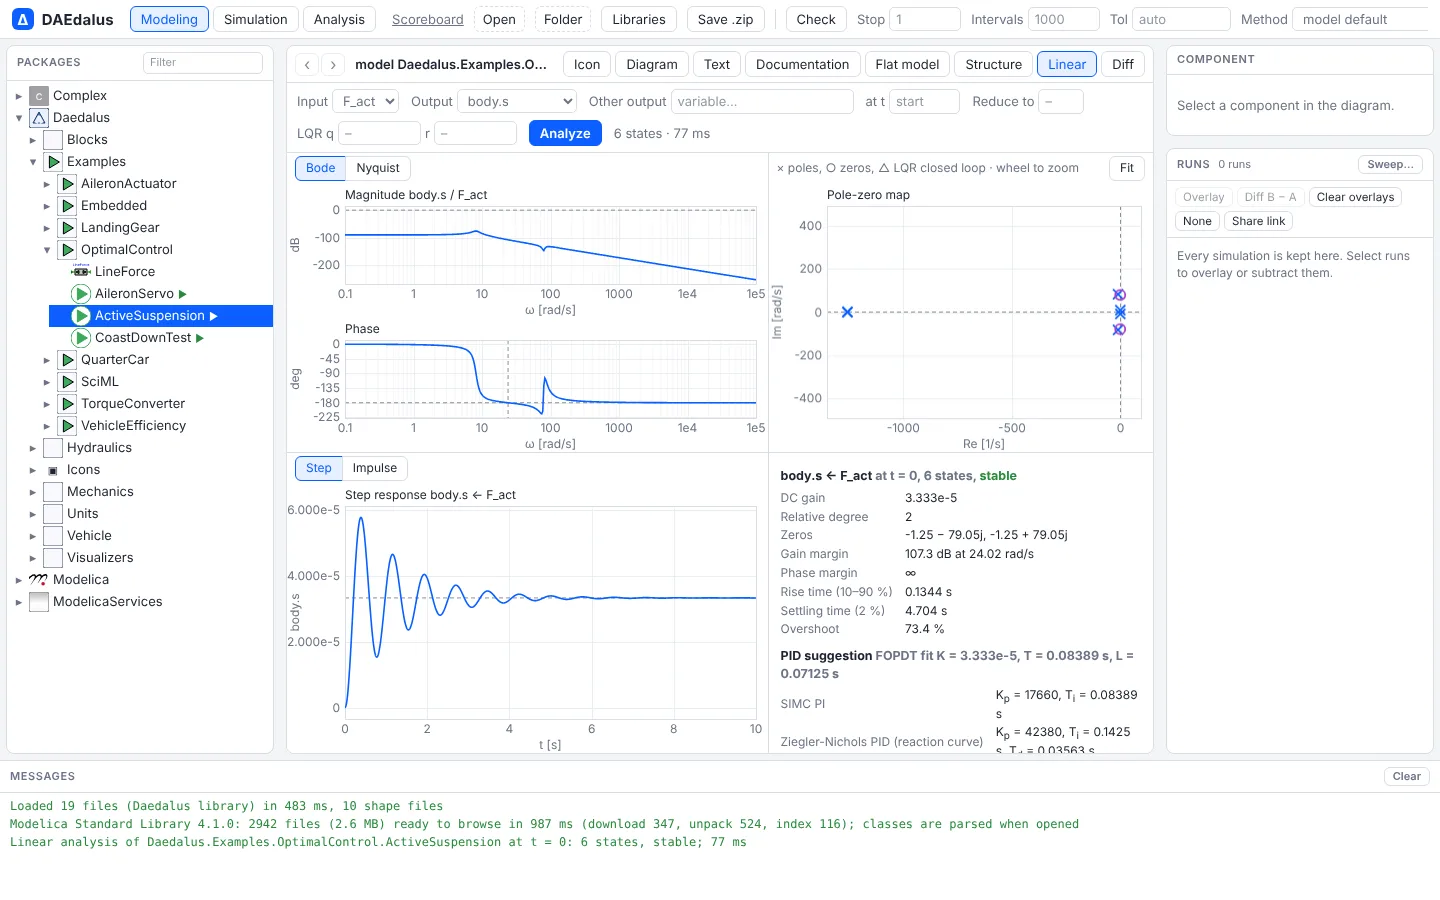The width and height of the screenshot is (1440, 900).
Task: Click the Daedalus library triangle icon
Action: point(39,118)
